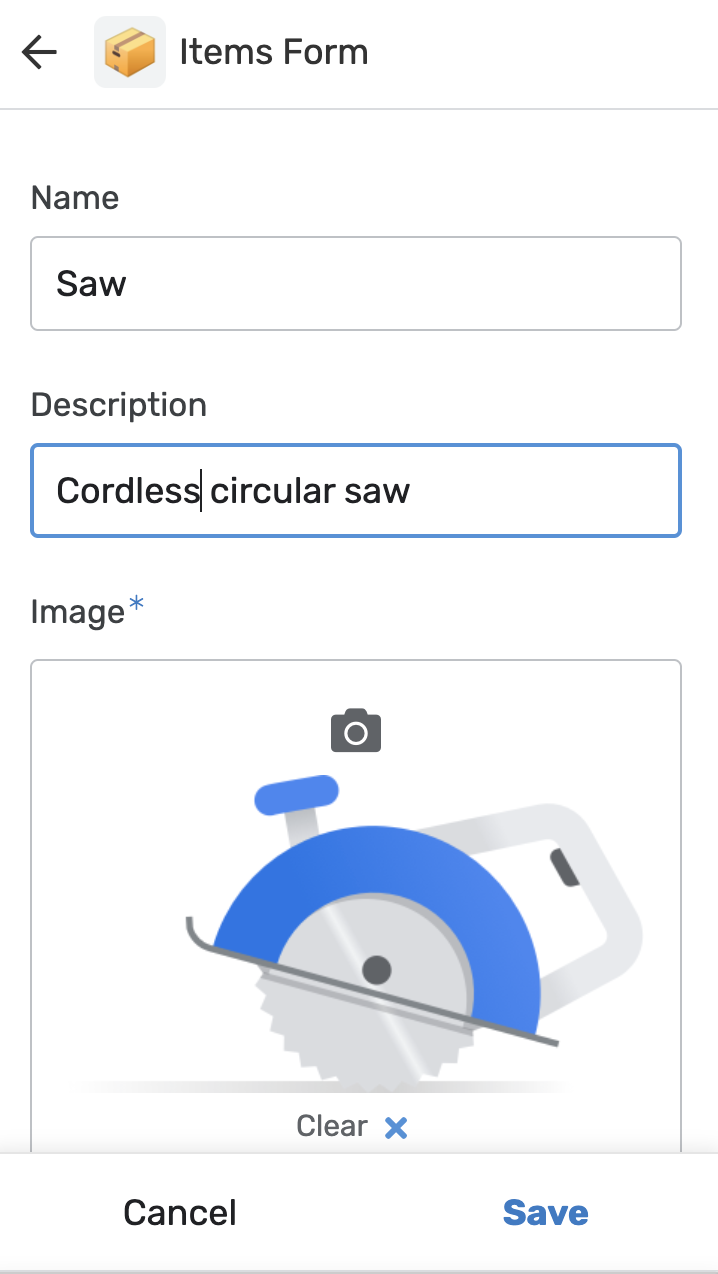This screenshot has height=1274, width=718.
Task: Click the Description field label
Action: pyautogui.click(x=119, y=405)
